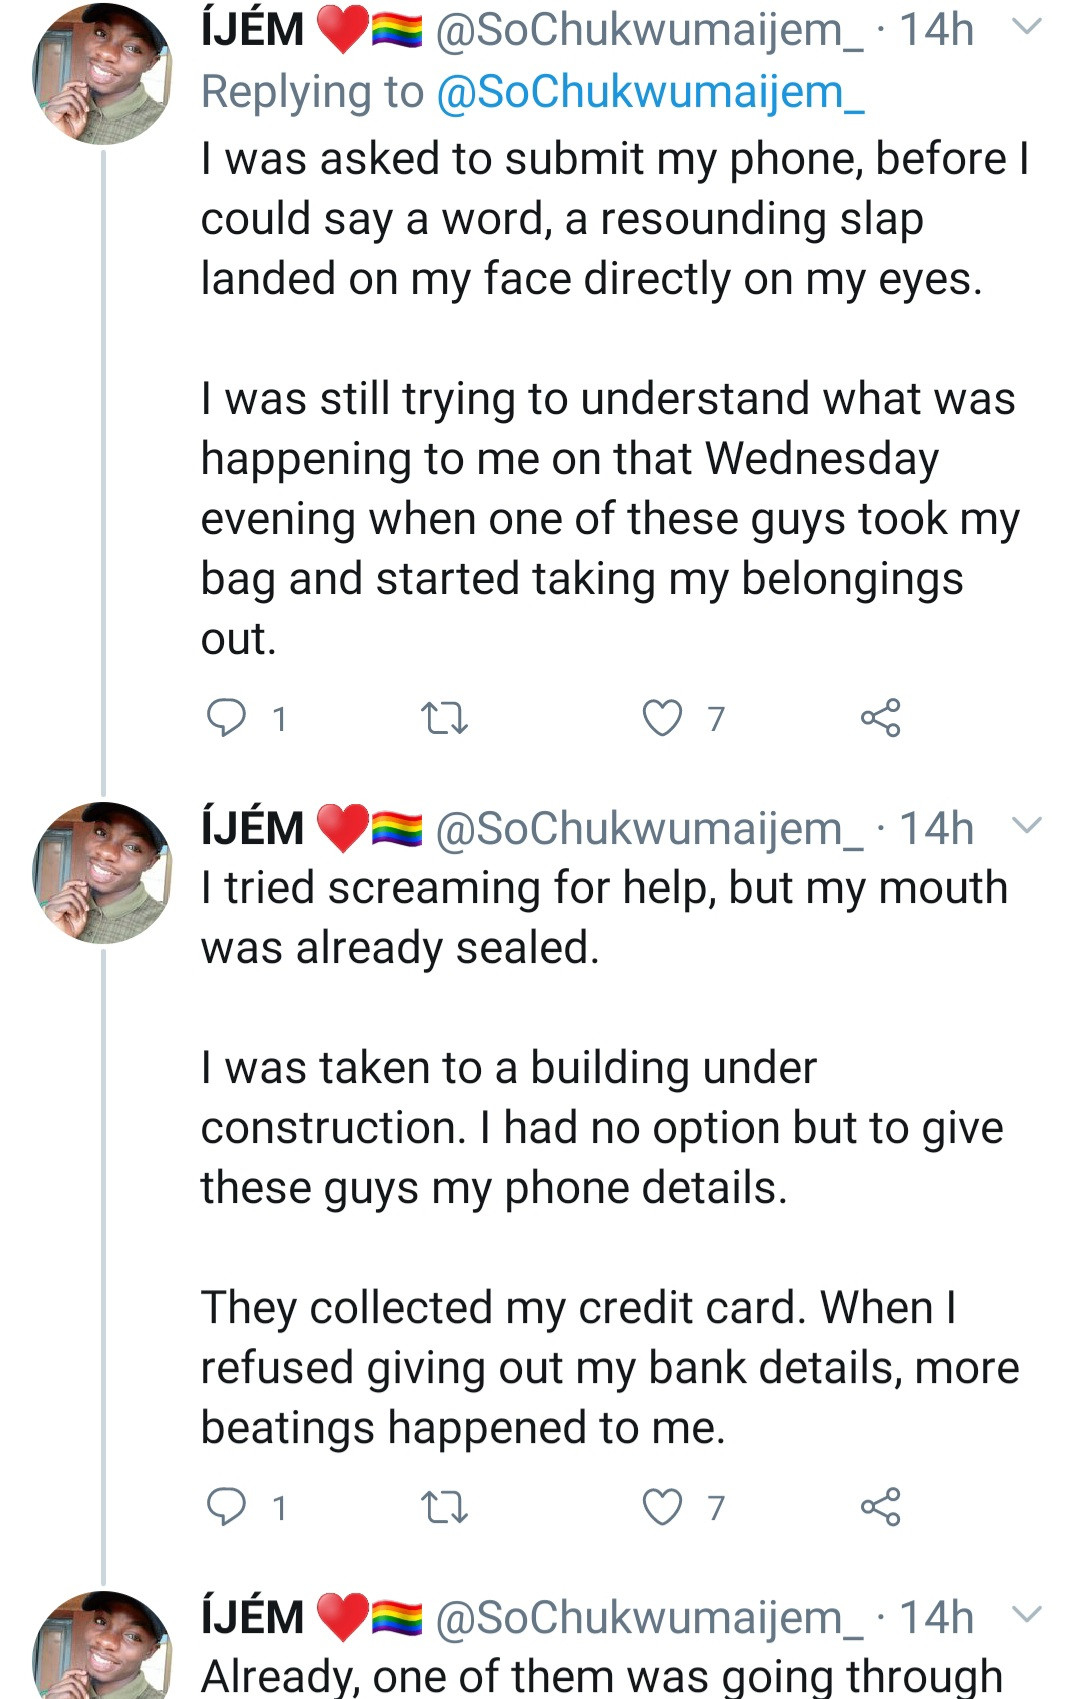Tap the ÍJÉM display name on second tweet

(253, 829)
